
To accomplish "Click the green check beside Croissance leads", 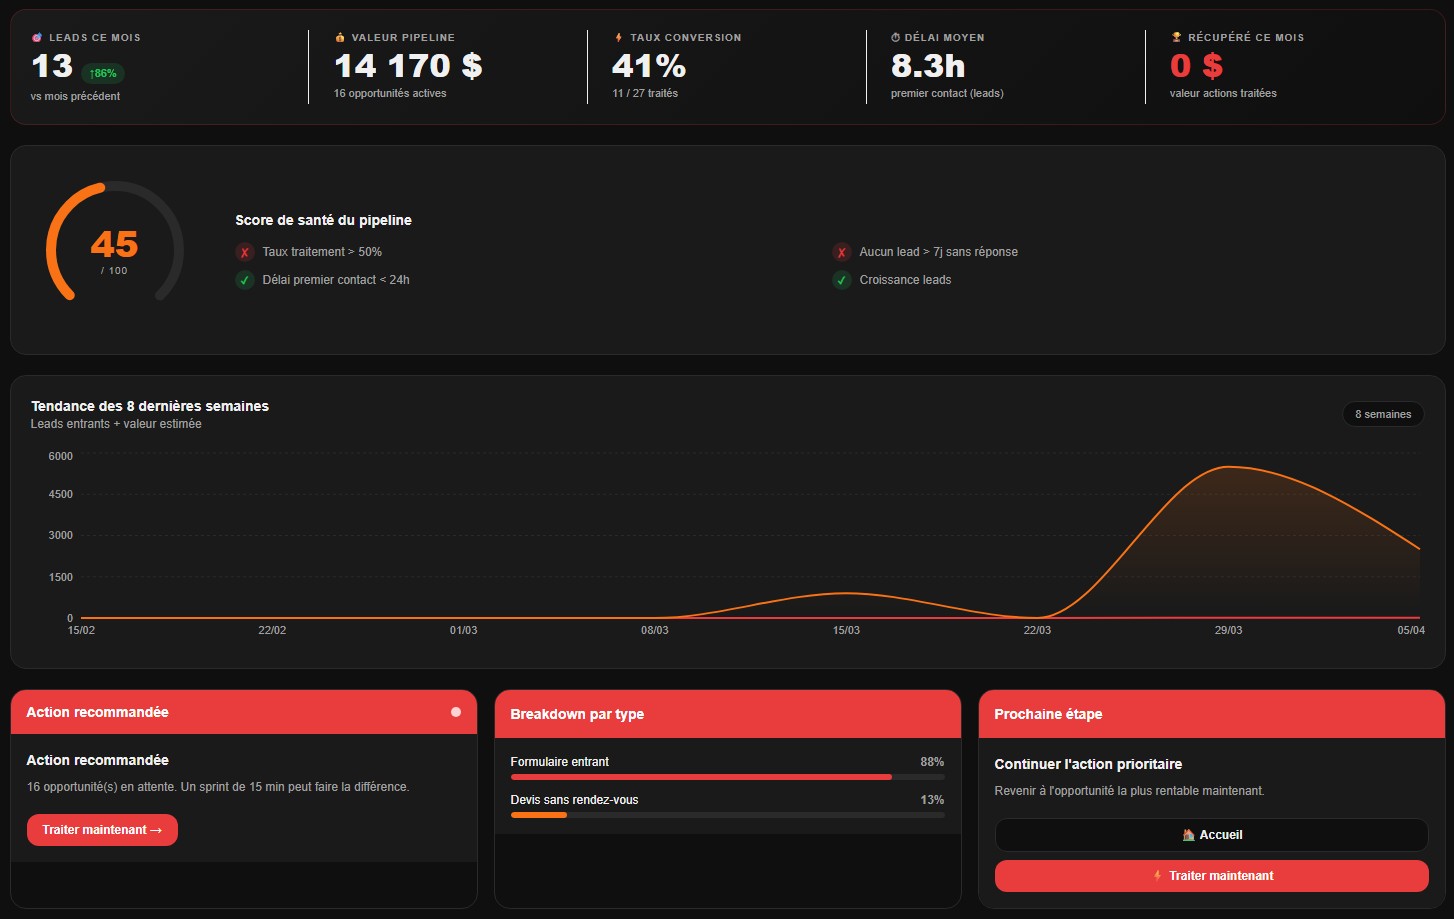I will (842, 280).
